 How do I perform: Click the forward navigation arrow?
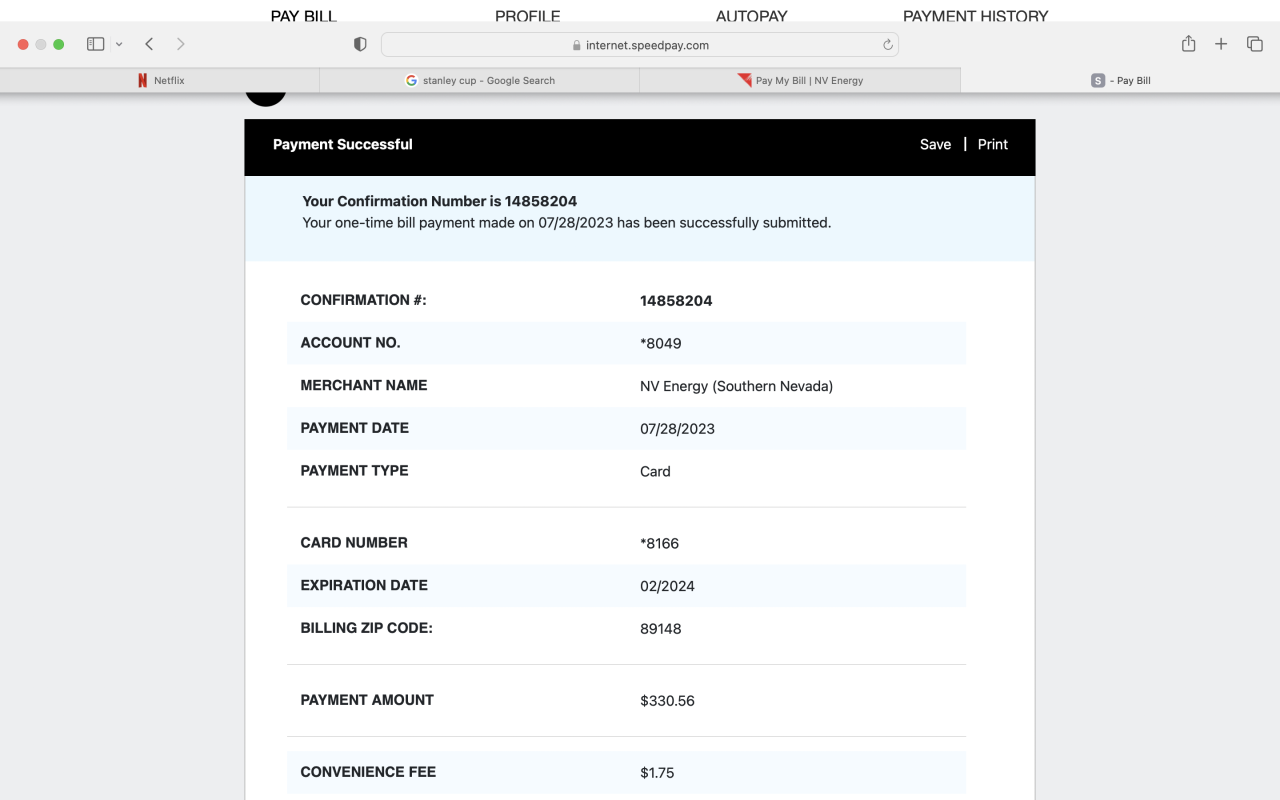tap(180, 44)
